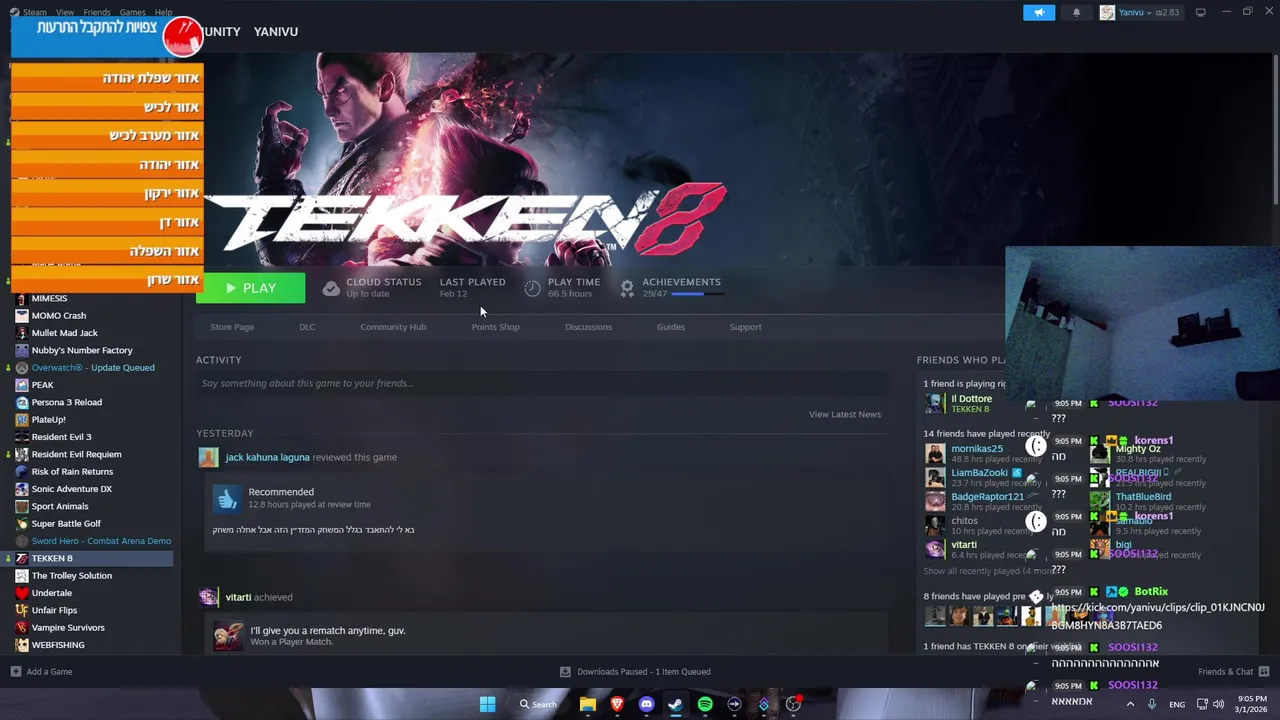1280x720 pixels.
Task: Click the rematch achievement badge icon
Action: pos(228,636)
